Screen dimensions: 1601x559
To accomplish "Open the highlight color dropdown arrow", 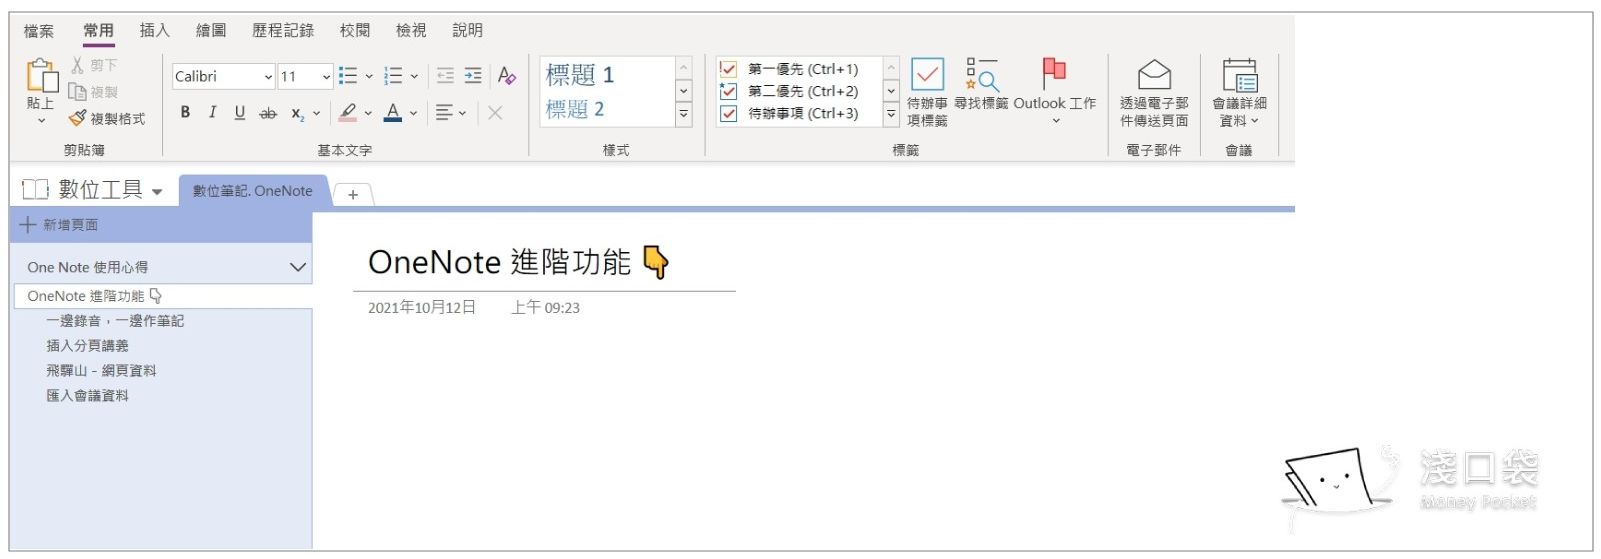I will [x=368, y=113].
